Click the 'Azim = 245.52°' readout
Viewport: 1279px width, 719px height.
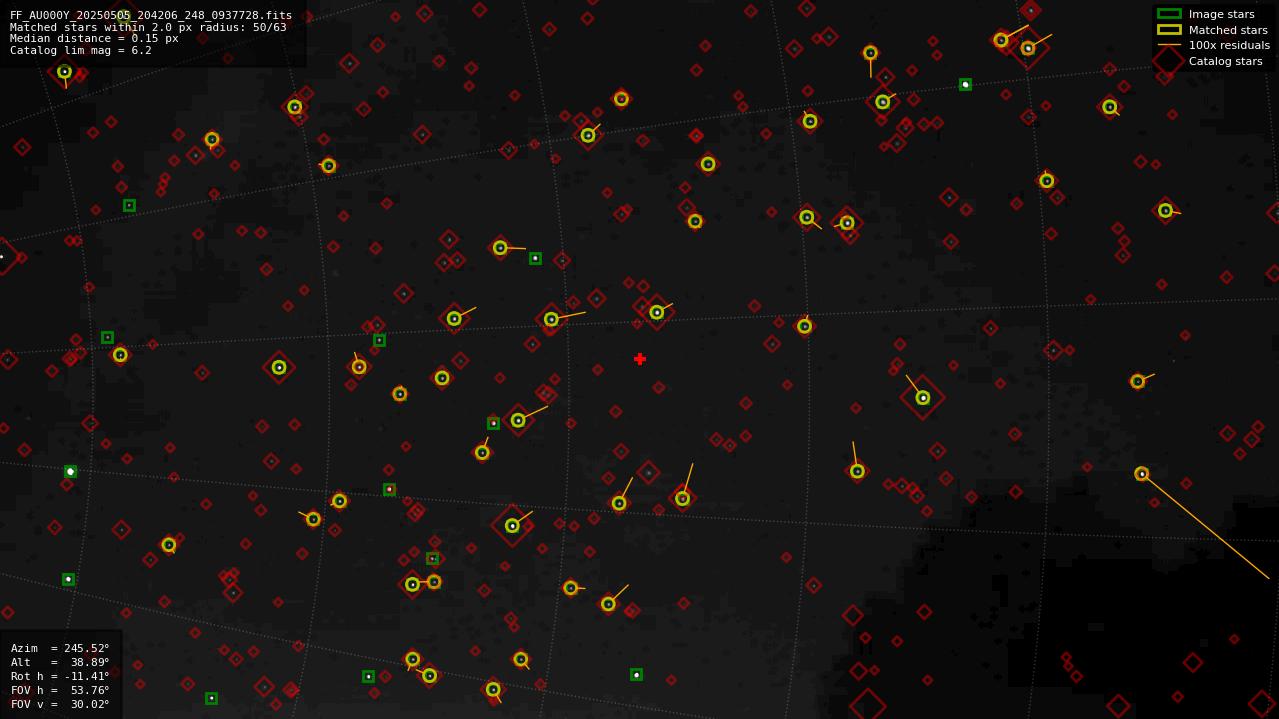point(60,648)
